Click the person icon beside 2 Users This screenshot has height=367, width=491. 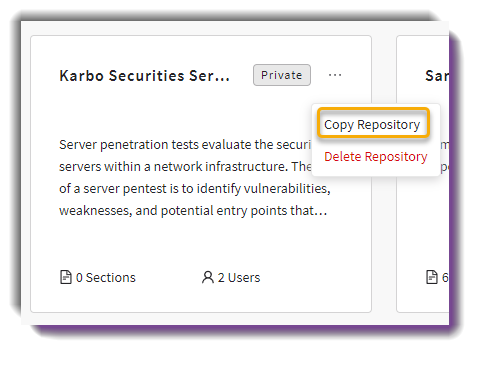click(208, 277)
